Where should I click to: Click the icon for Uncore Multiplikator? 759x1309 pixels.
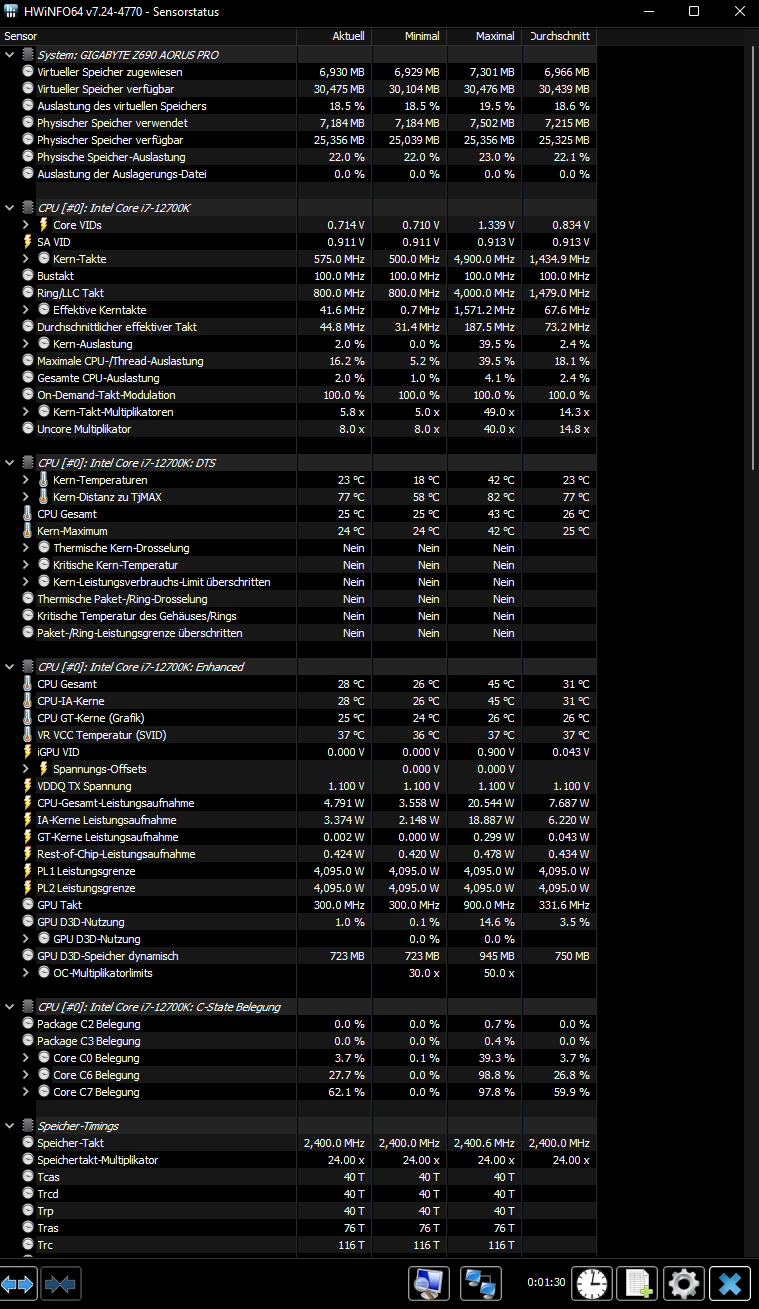pos(28,429)
